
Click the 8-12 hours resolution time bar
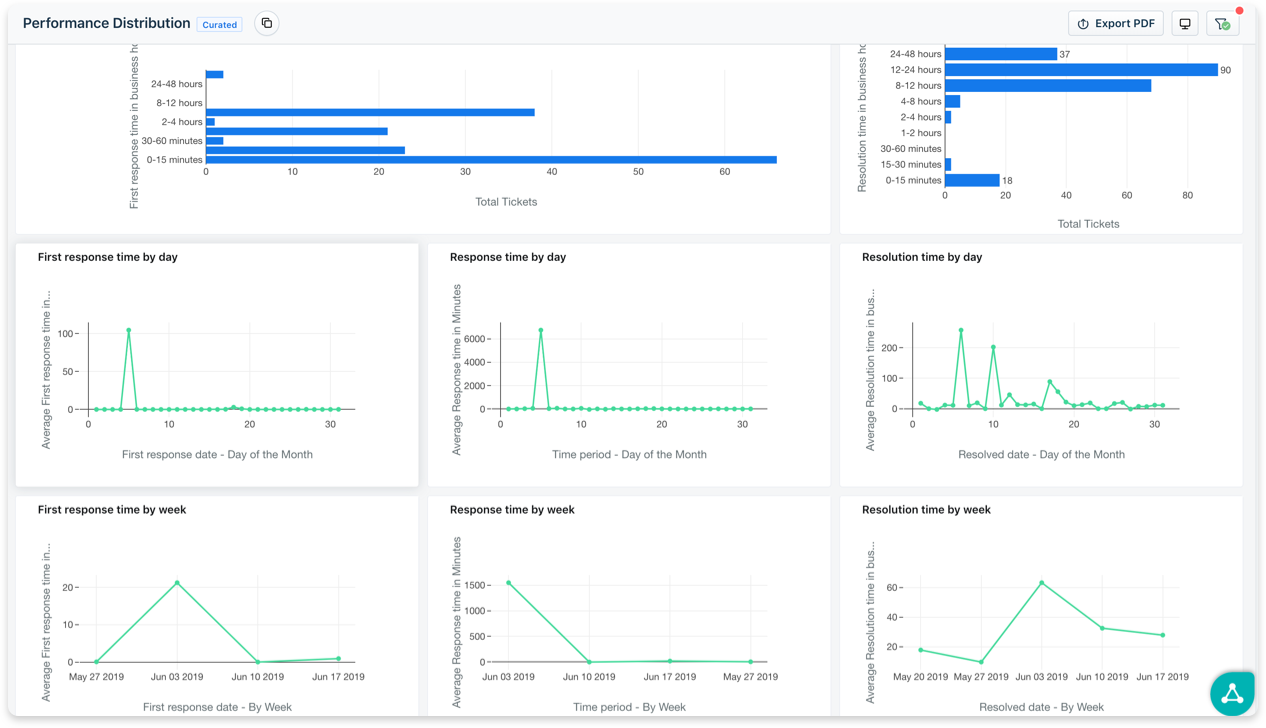[x=1047, y=85]
